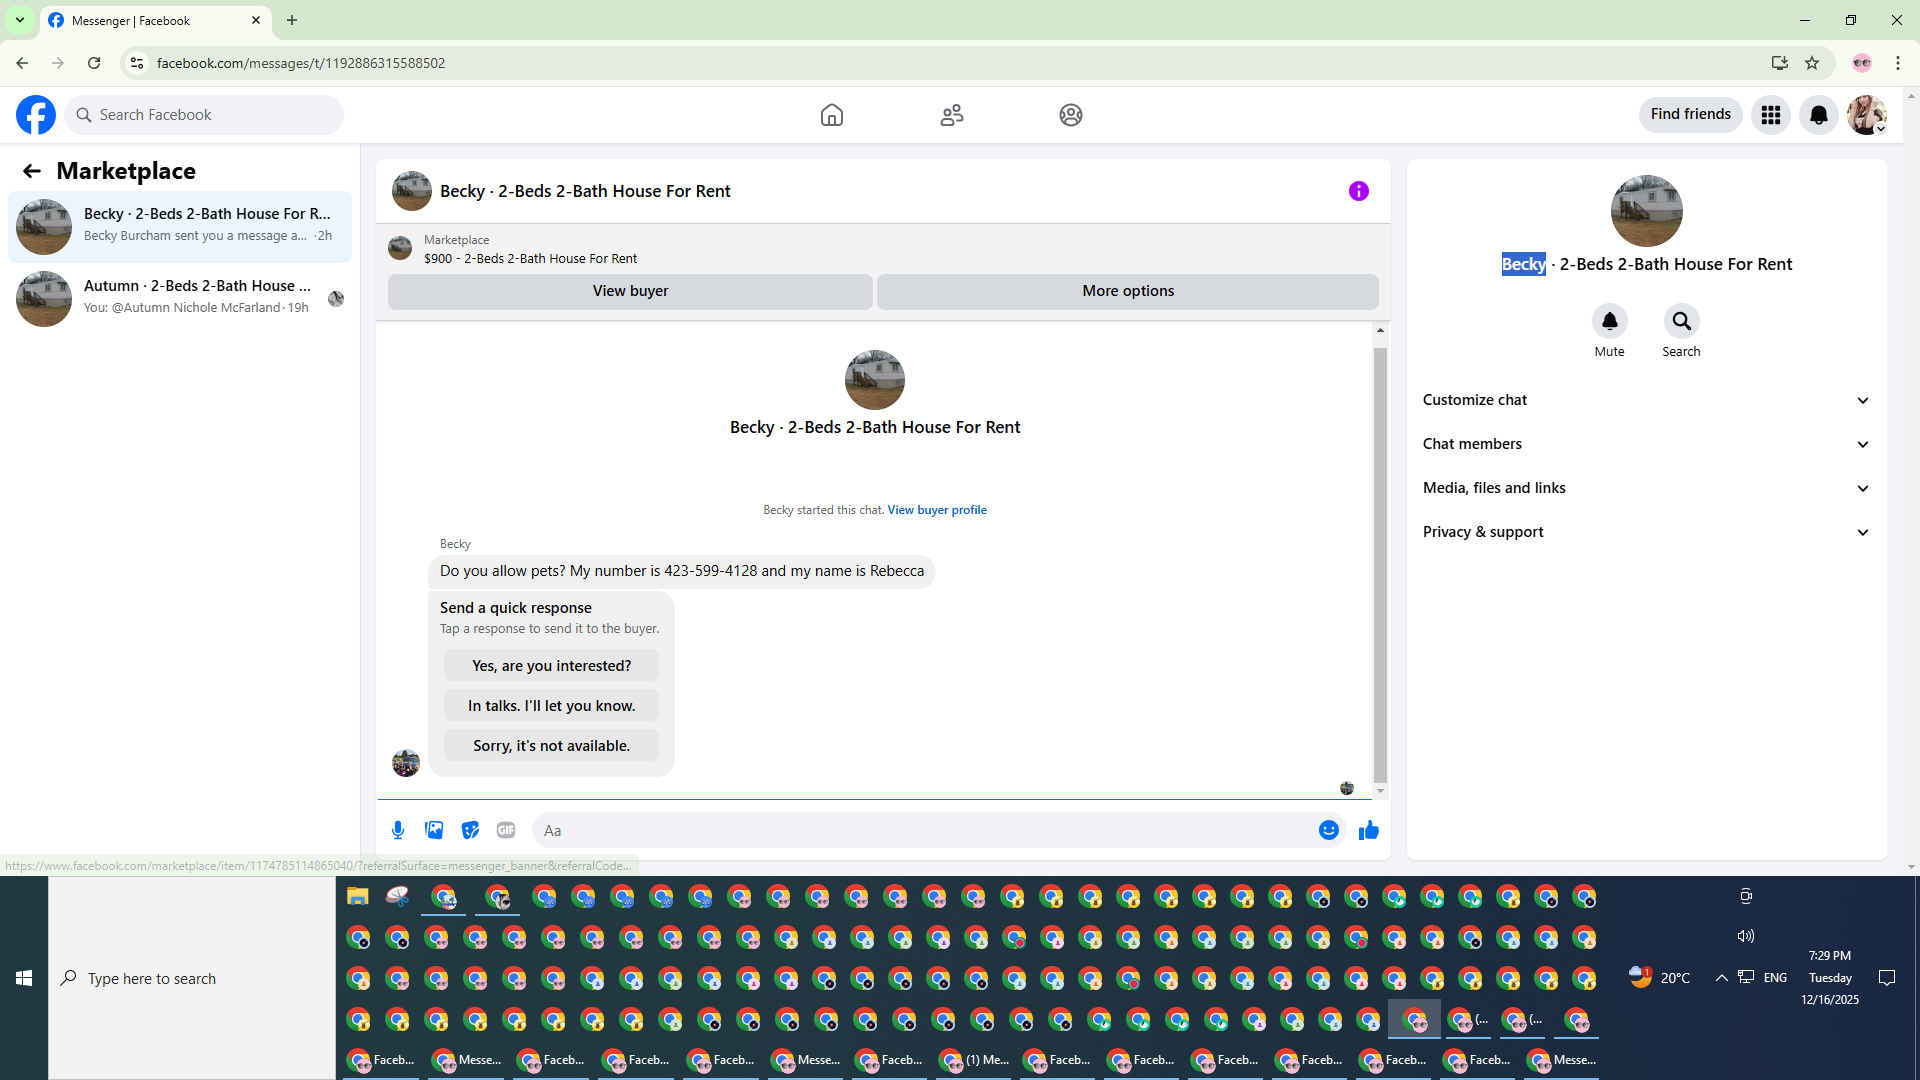Follow the View buyer profile link
This screenshot has height=1080, width=1920.
pyautogui.click(x=937, y=510)
